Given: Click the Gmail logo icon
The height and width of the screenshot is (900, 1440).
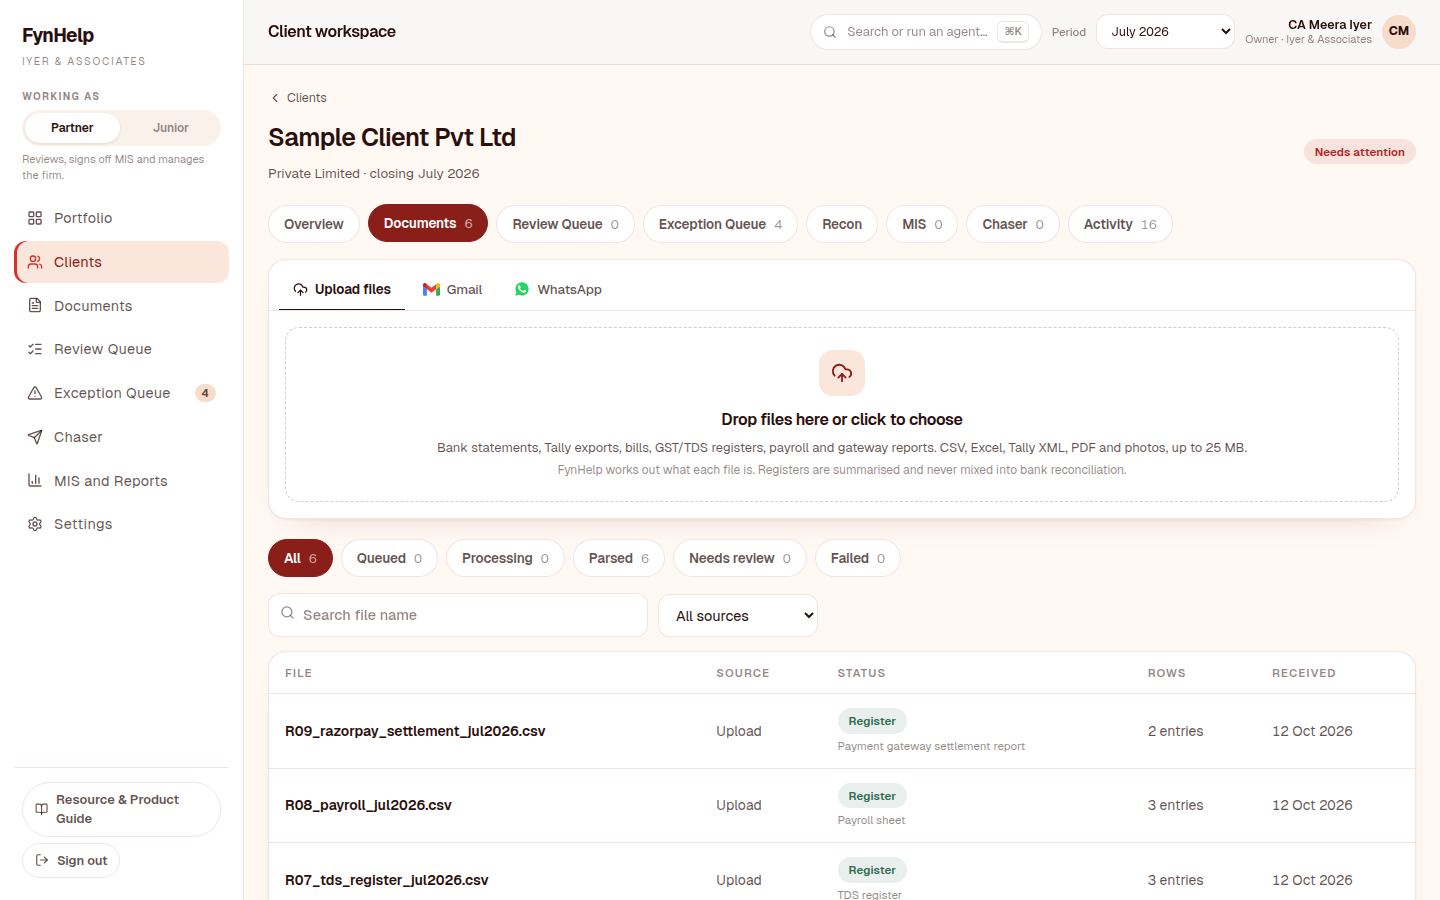Looking at the screenshot, I should (x=431, y=289).
